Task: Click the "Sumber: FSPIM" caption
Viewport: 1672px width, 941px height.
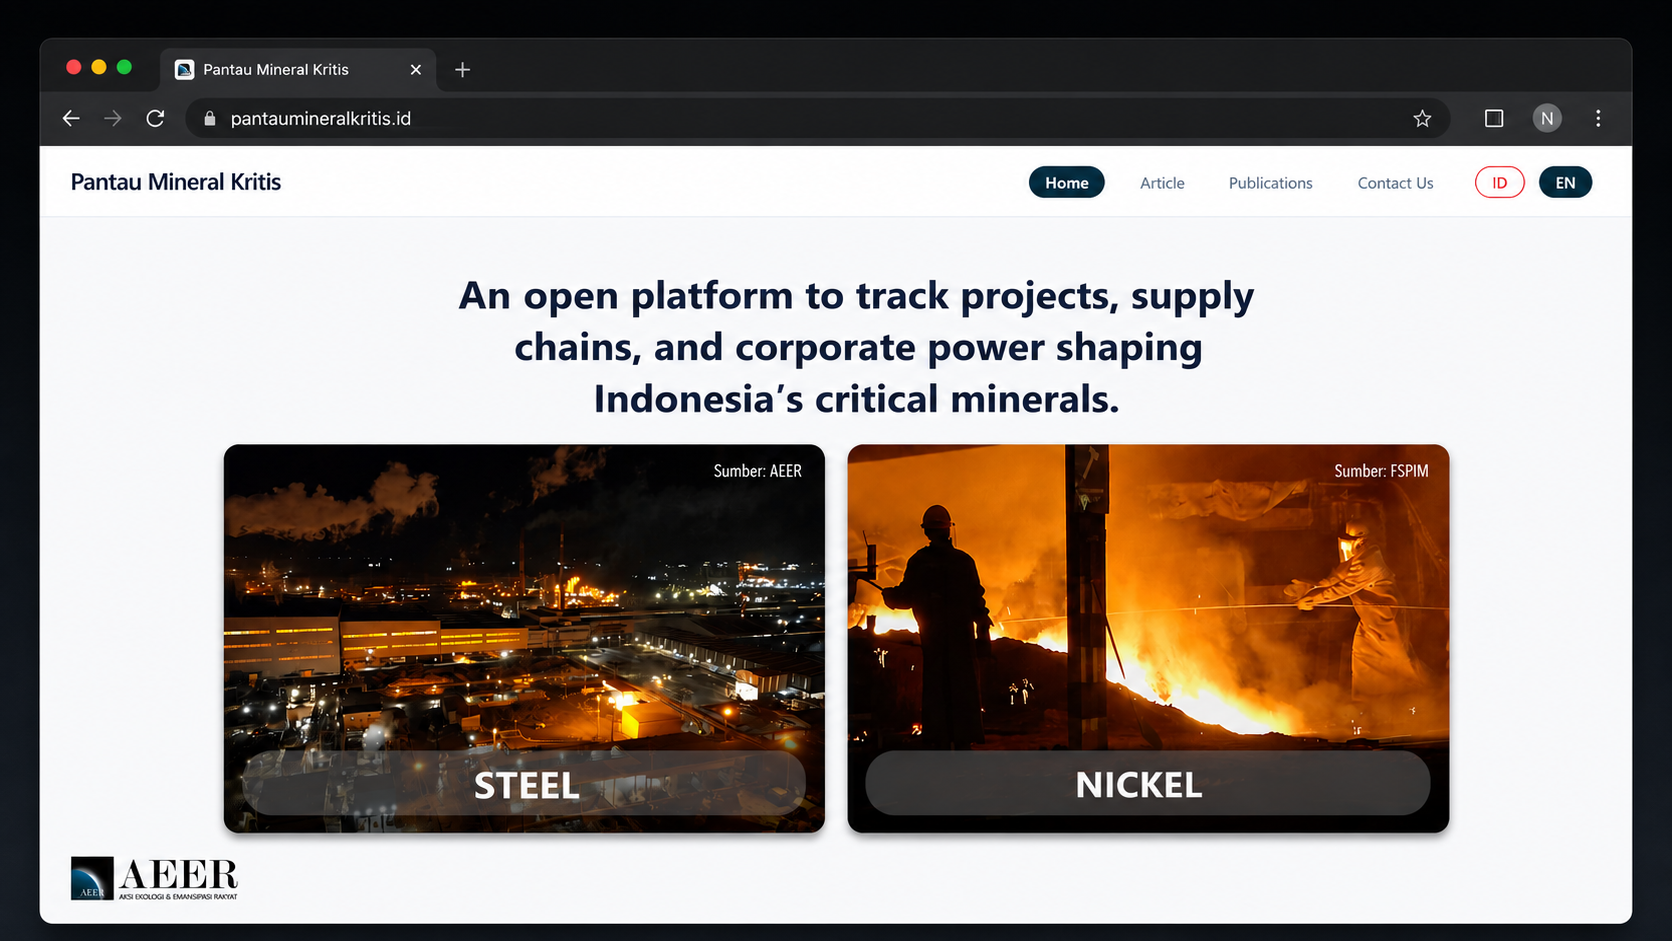Action: click(1381, 471)
